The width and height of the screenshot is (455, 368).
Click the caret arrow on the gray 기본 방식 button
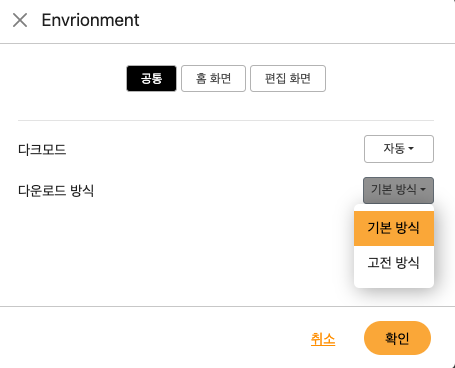point(423,190)
